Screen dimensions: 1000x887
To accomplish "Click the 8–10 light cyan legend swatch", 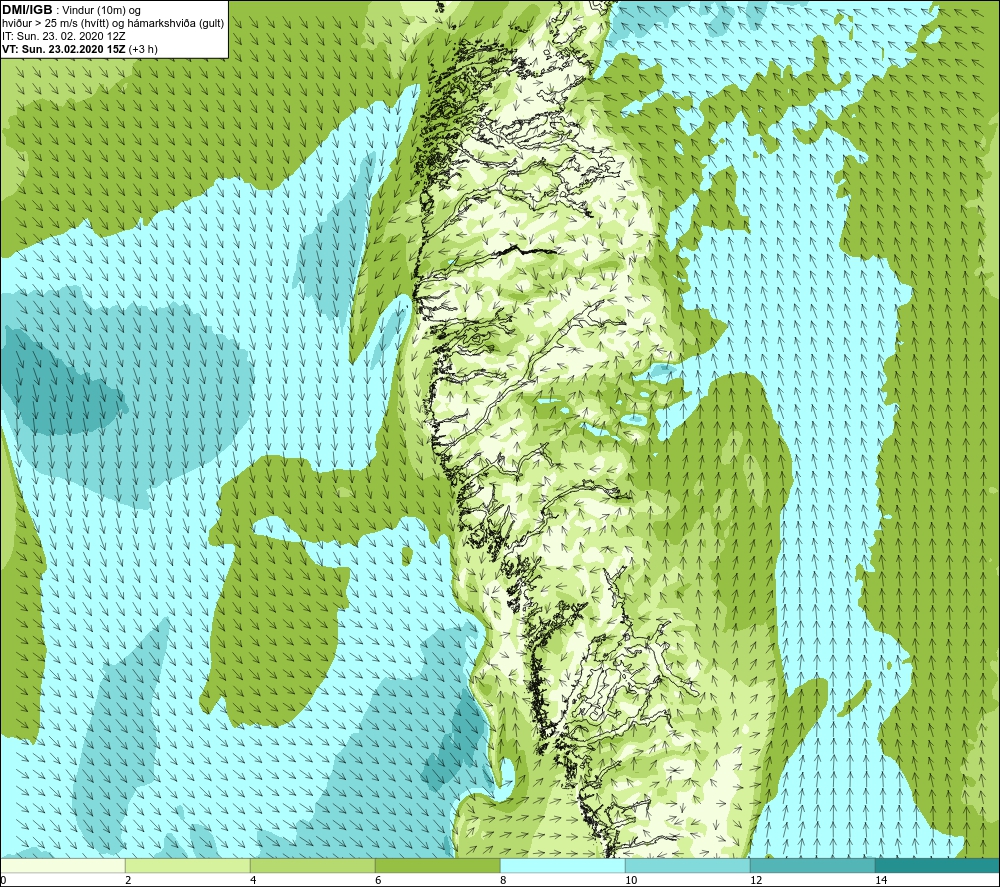I will (x=562, y=865).
